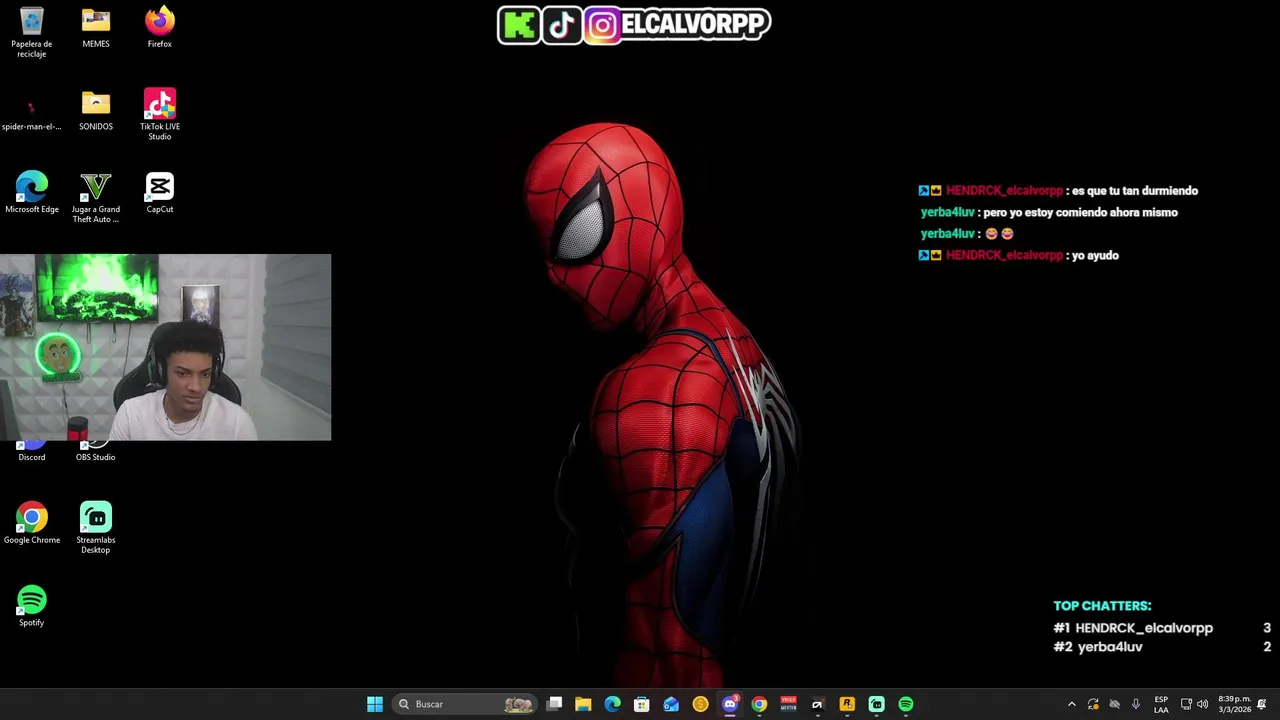This screenshot has width=1280, height=720.
Task: Select the Discord desktop shortcut label
Action: (31, 457)
